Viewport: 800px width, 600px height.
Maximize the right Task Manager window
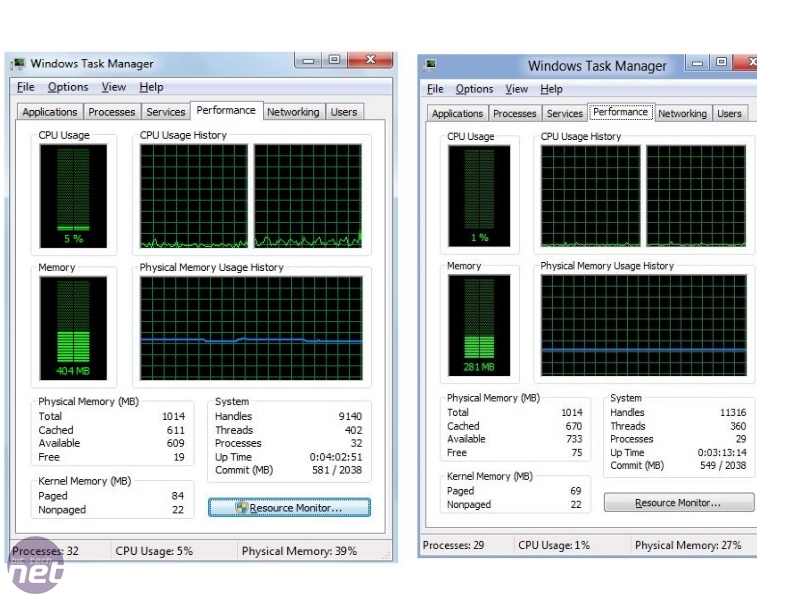[721, 63]
